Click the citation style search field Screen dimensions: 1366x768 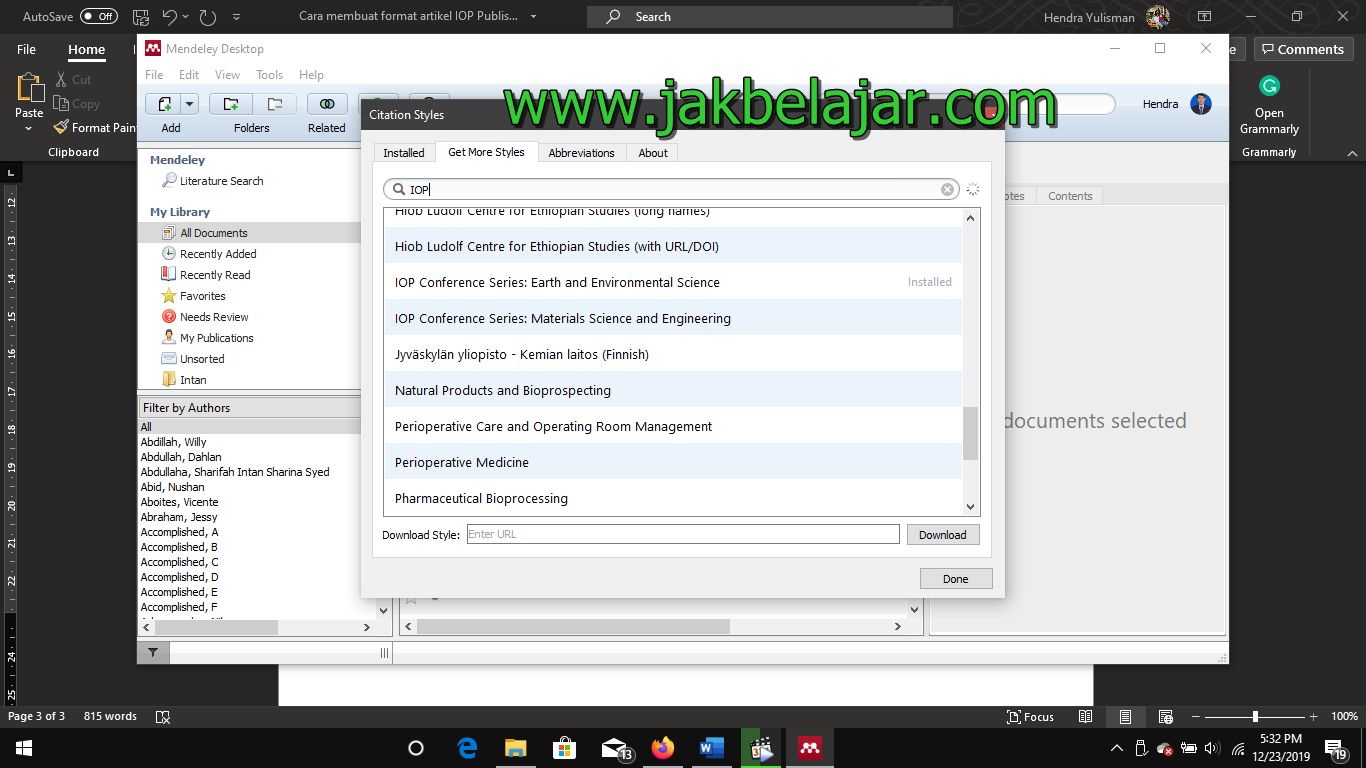(x=671, y=189)
